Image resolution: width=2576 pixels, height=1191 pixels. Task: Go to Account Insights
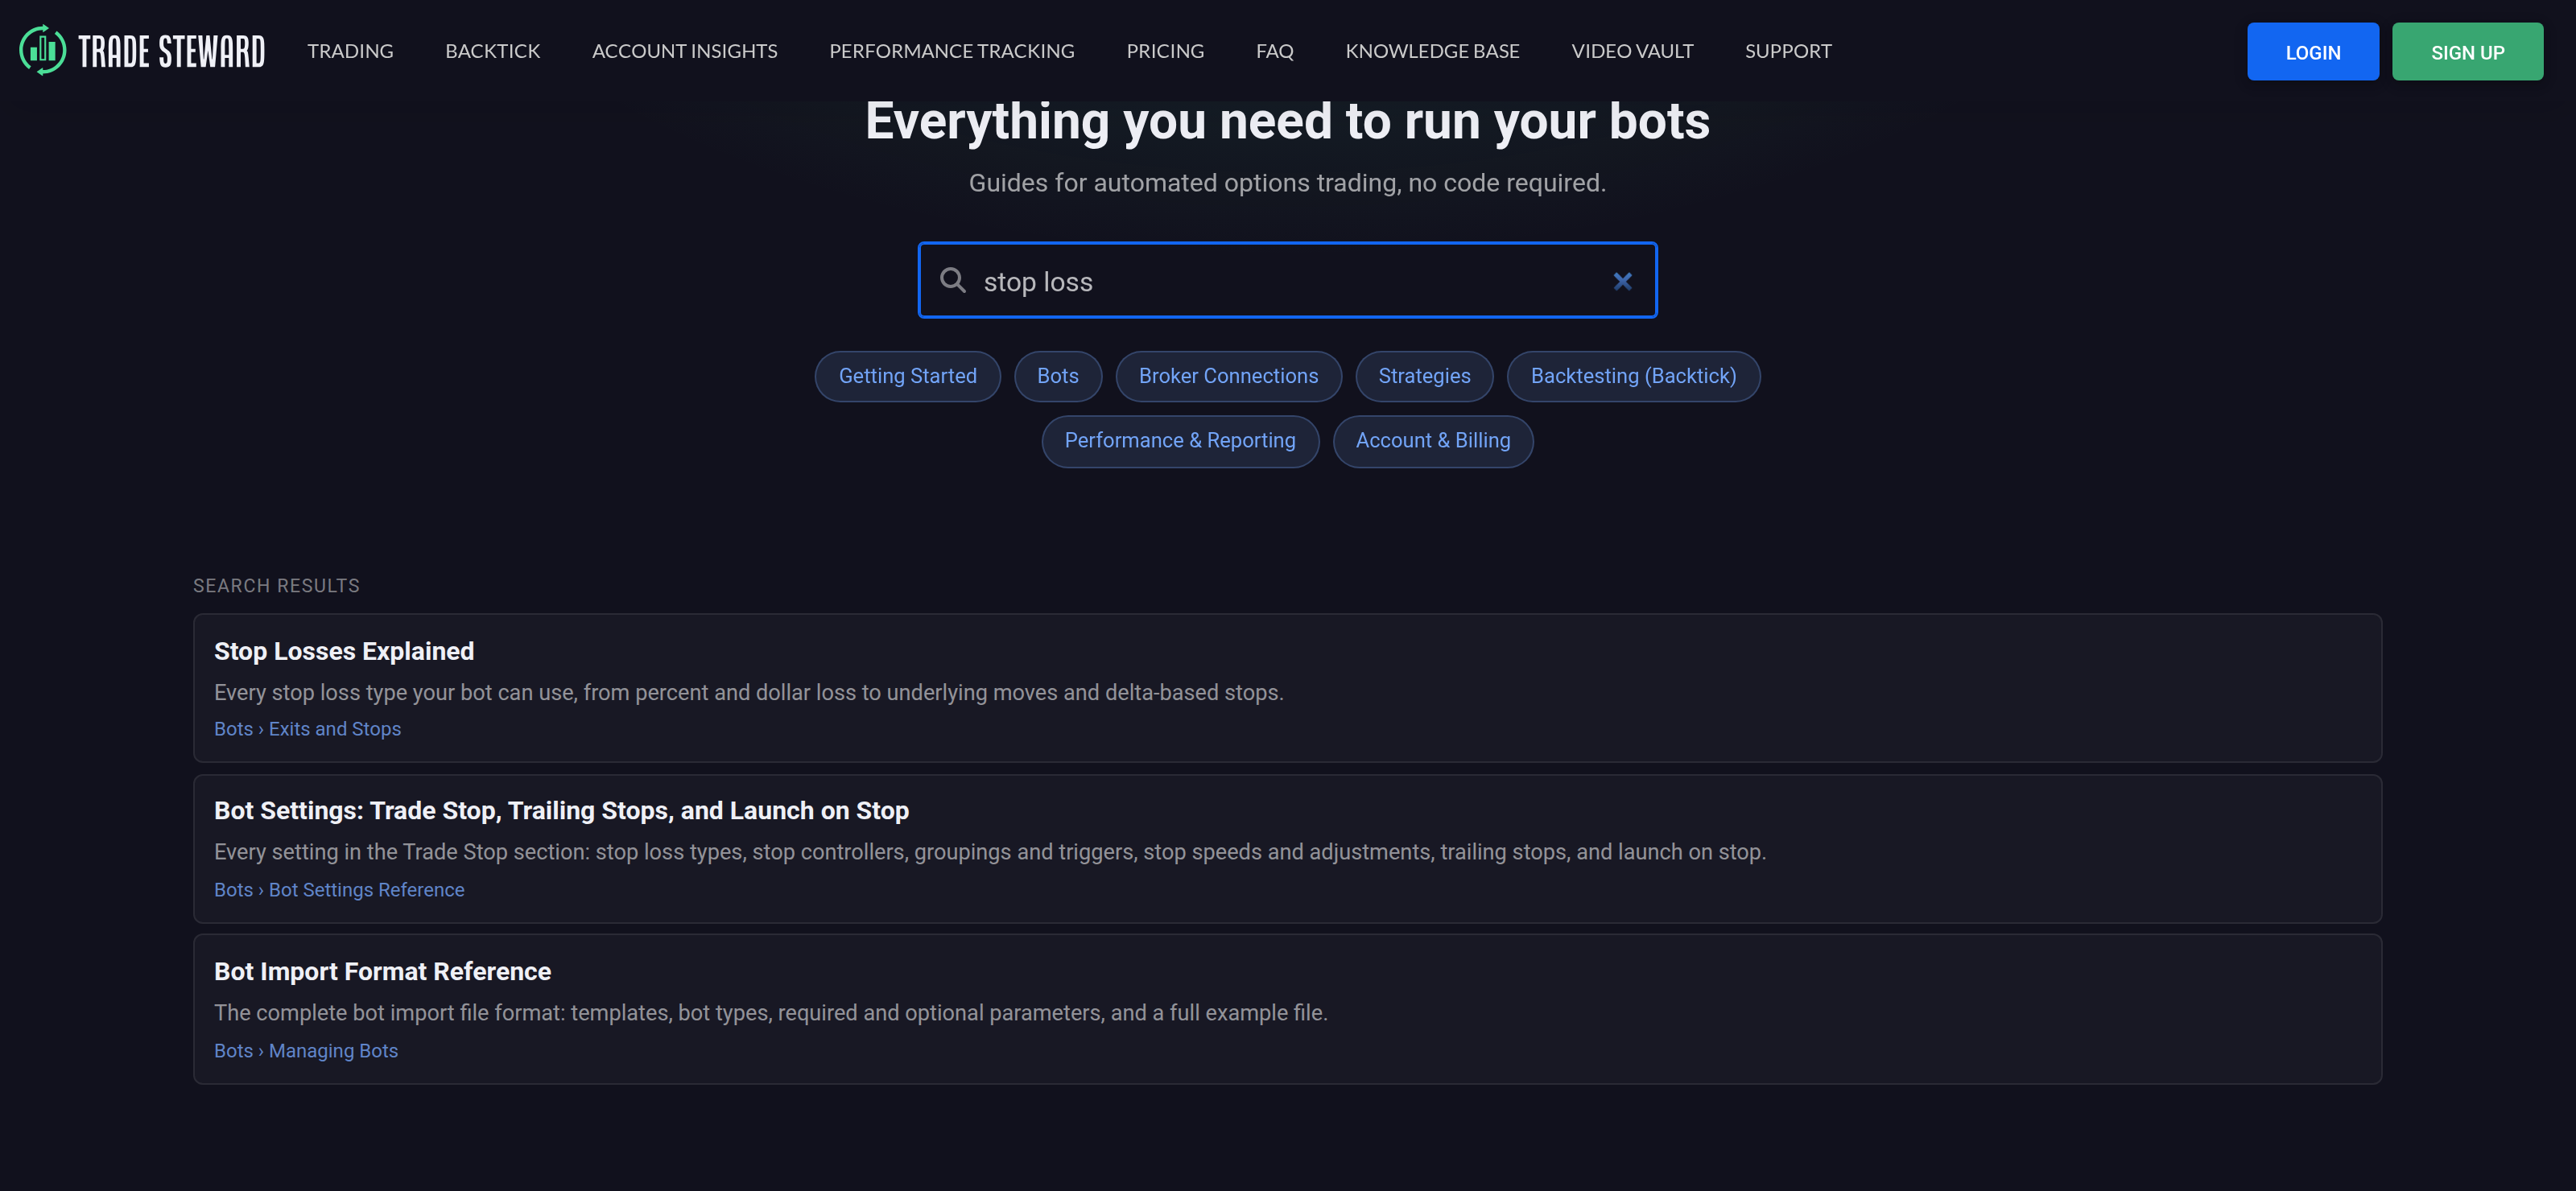tap(684, 51)
